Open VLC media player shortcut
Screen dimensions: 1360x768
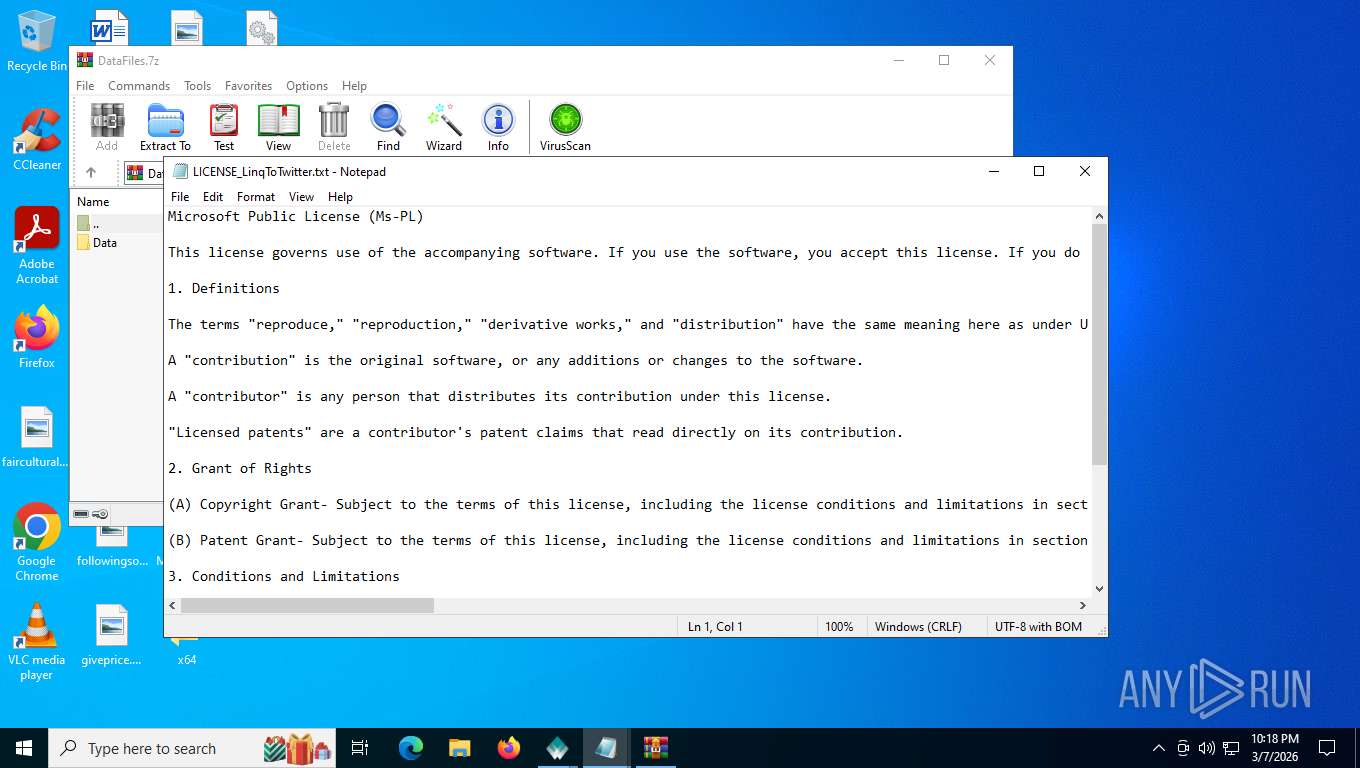coord(37,641)
